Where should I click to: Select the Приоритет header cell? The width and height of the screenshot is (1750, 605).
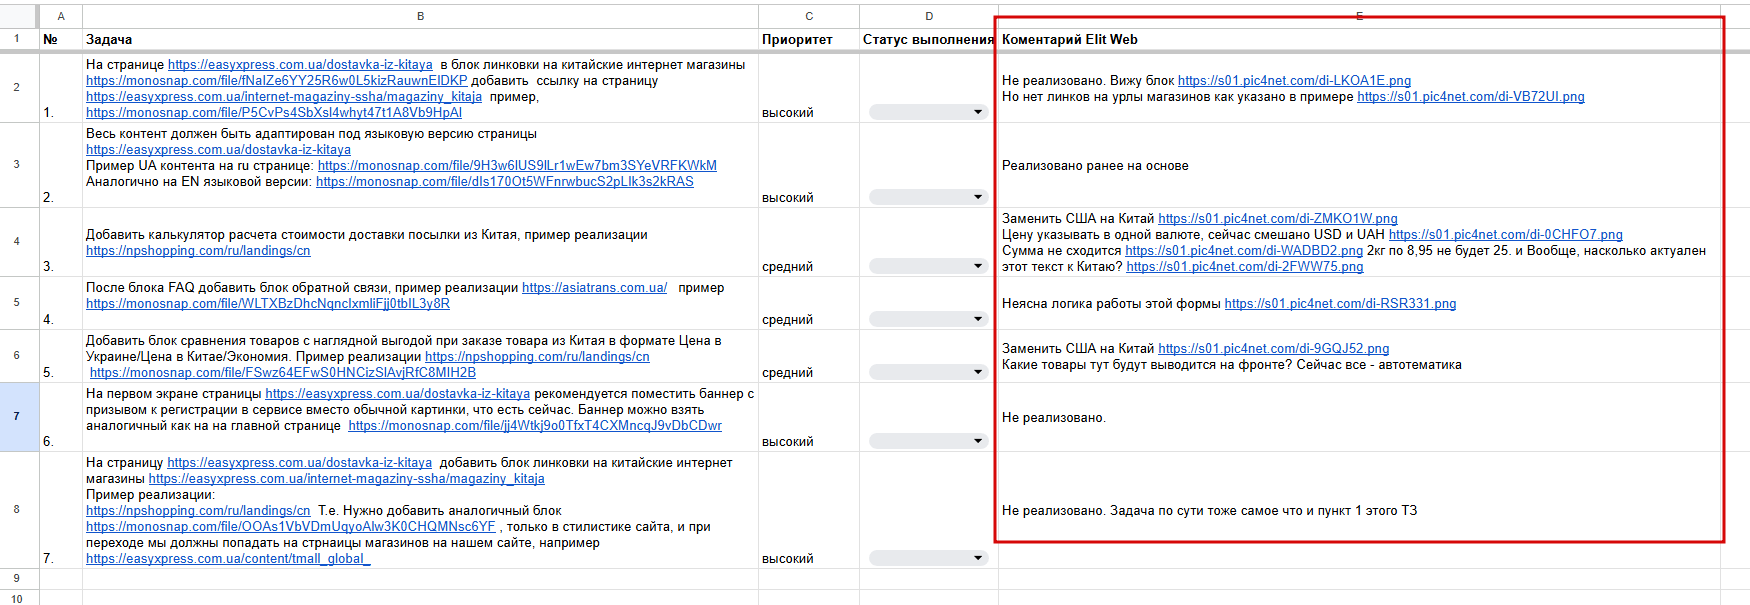tap(808, 40)
